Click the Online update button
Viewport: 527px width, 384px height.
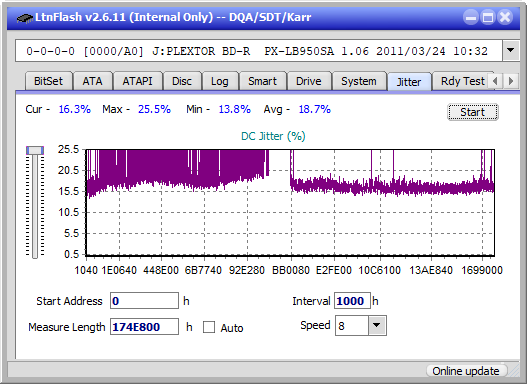(465, 371)
